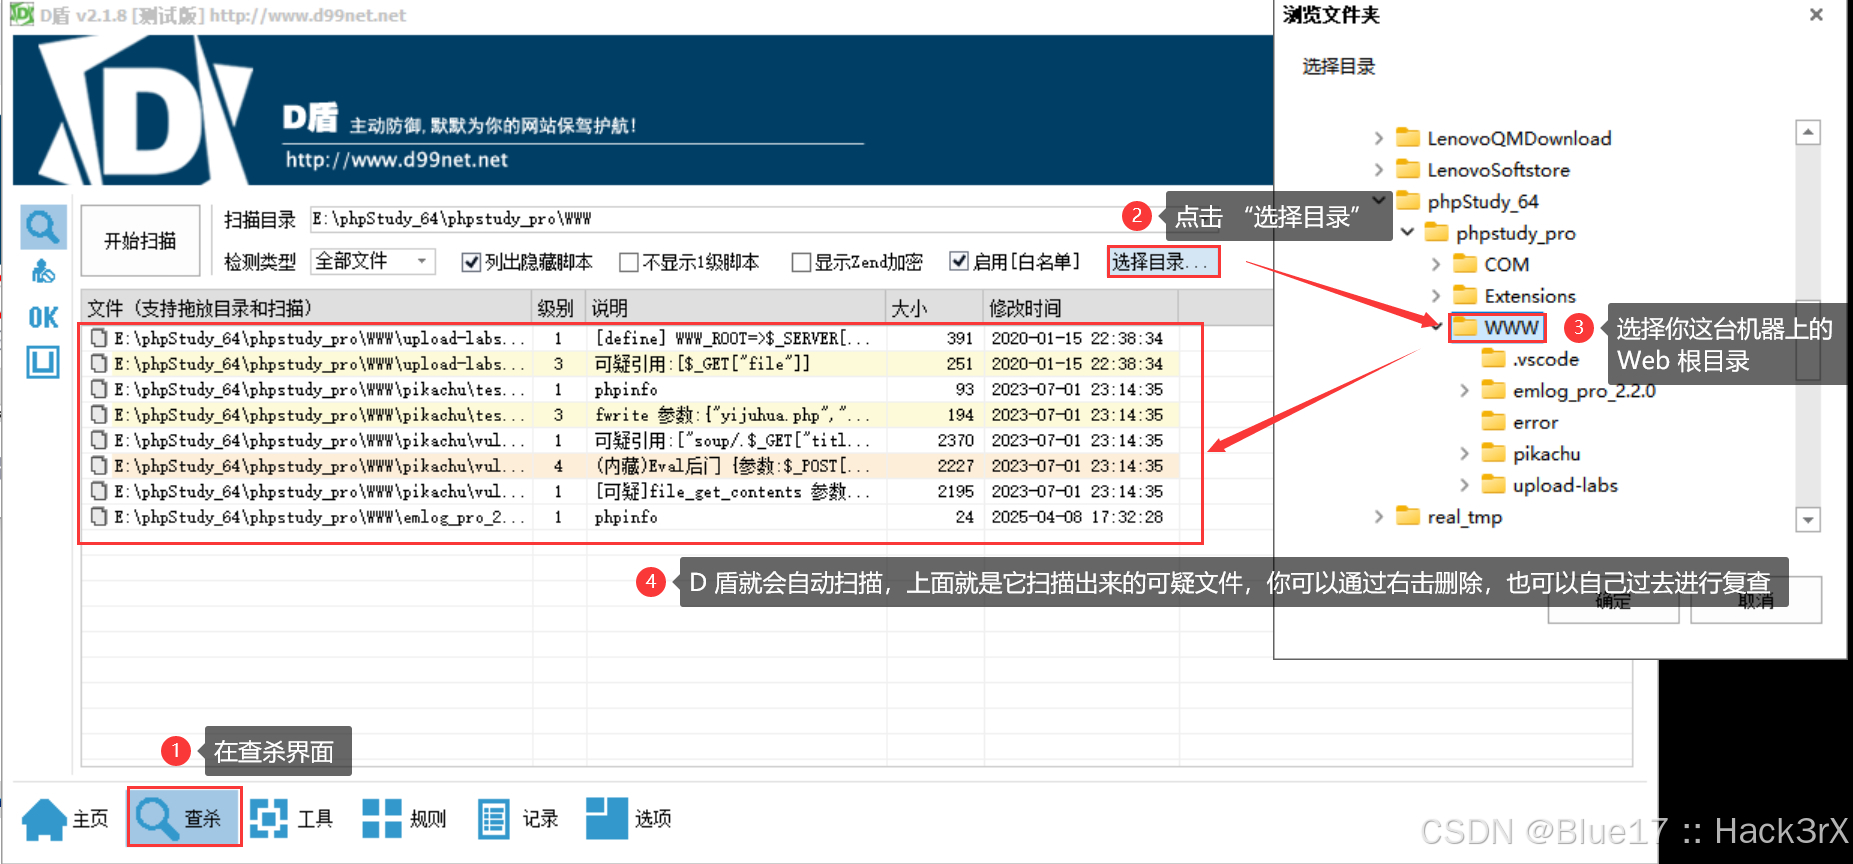Viewport: 1853px width, 864px height.
Task: Toggle the 列出隐藏脚本 checkbox
Action: tap(470, 262)
